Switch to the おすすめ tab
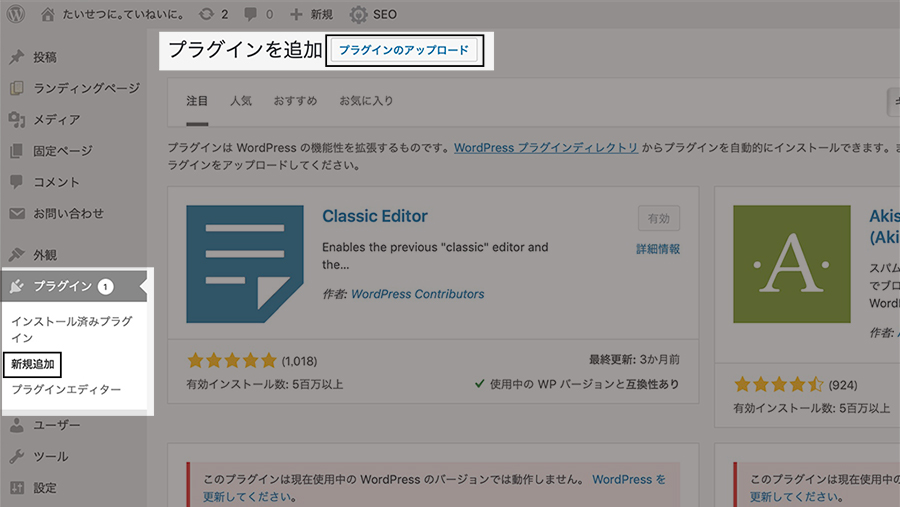 [295, 101]
